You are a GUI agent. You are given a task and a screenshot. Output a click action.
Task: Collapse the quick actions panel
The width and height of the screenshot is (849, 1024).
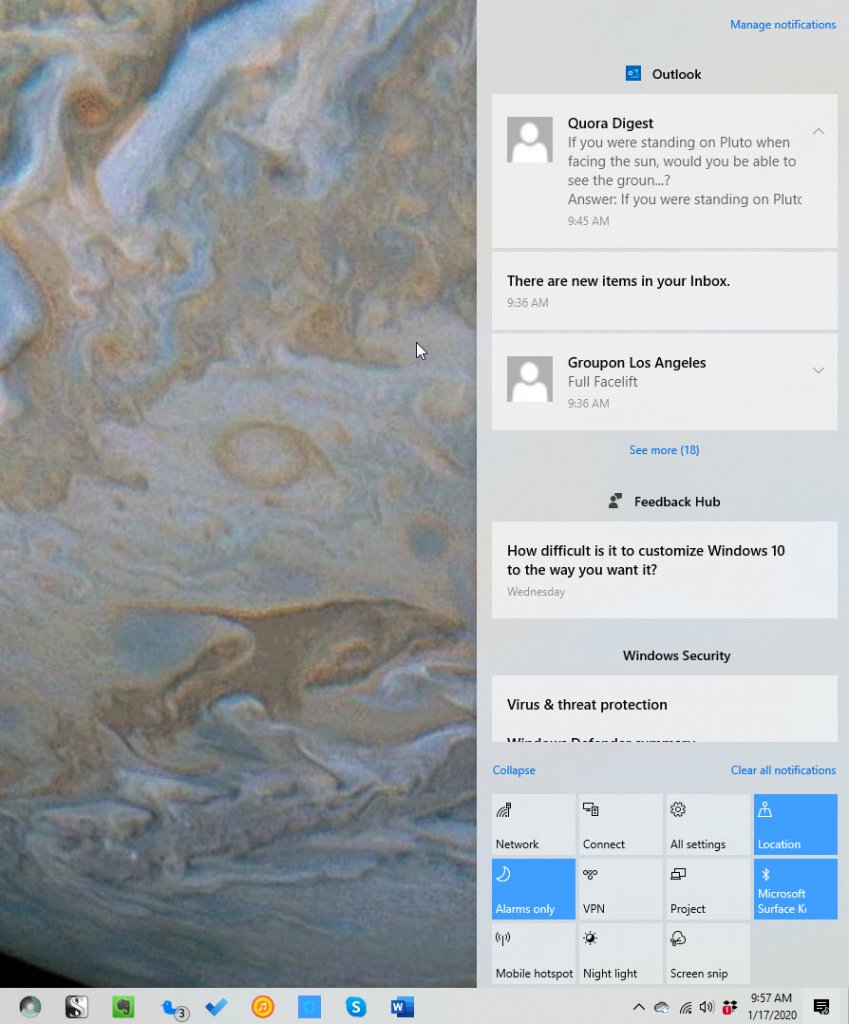pos(514,770)
